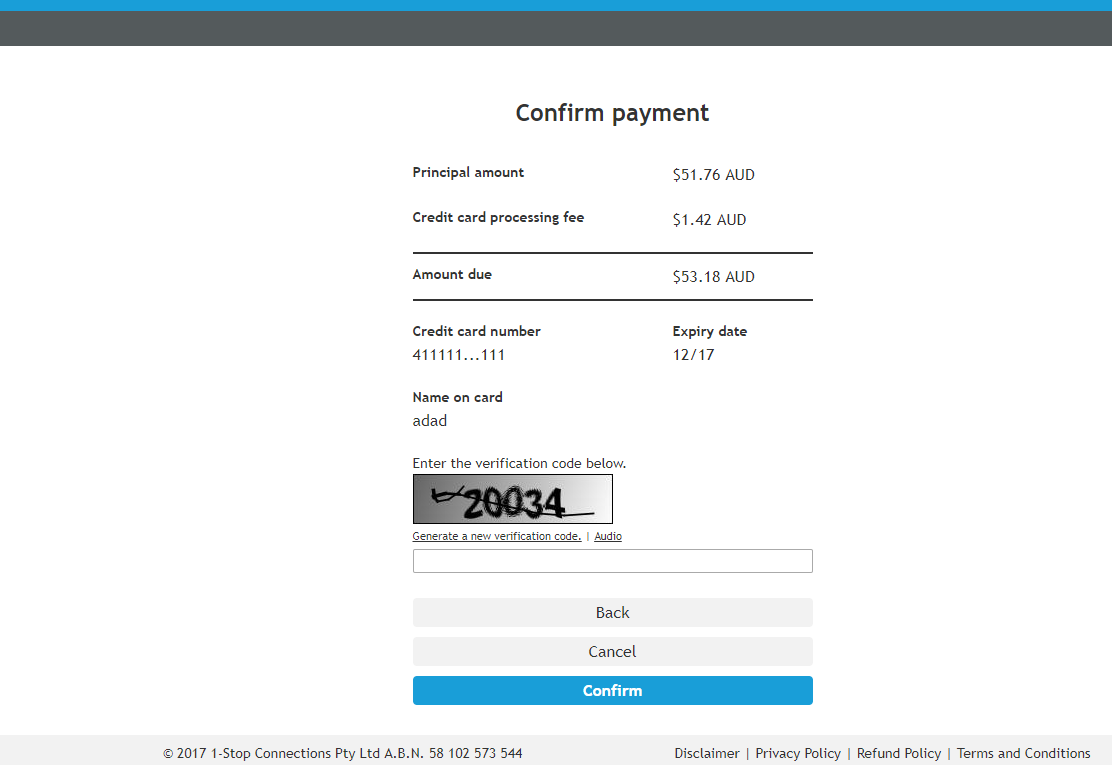Image resolution: width=1112 pixels, height=765 pixels.
Task: Select the expiry date 12/17
Action: [x=693, y=354]
